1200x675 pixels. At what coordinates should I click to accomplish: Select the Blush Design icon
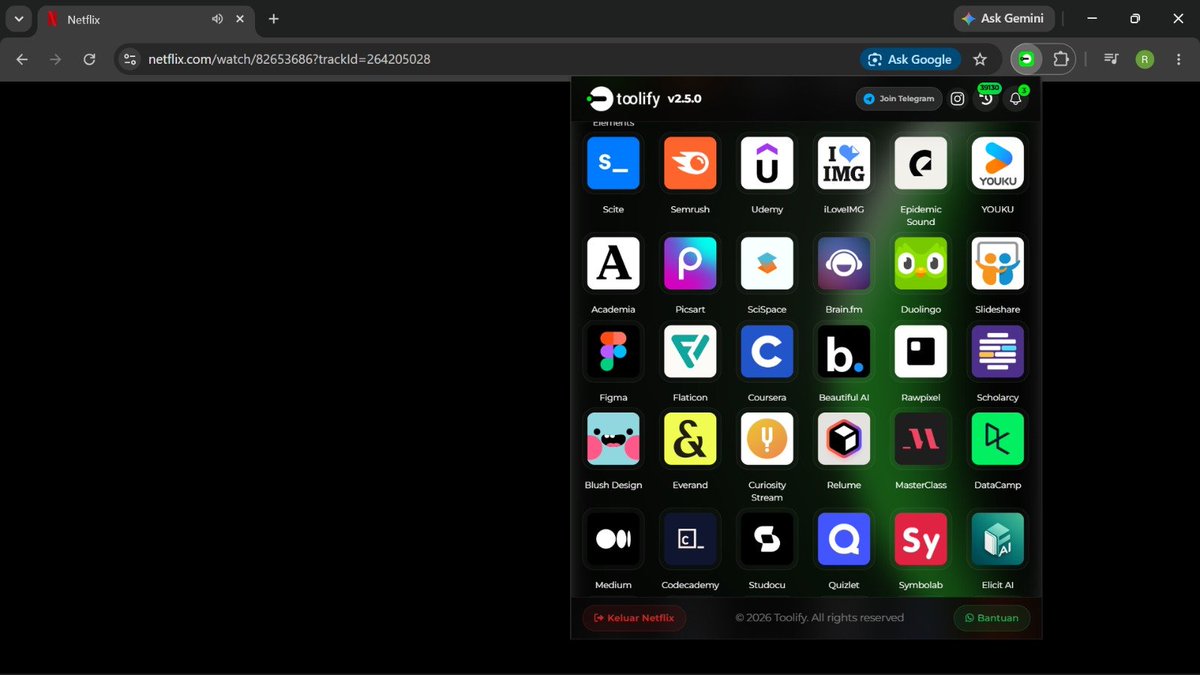[x=613, y=439]
